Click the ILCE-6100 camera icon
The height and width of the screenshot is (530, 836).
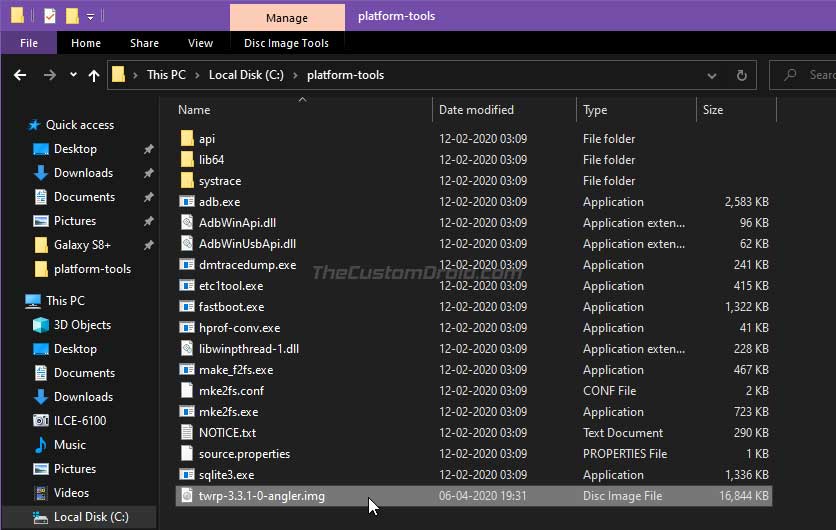click(x=41, y=421)
